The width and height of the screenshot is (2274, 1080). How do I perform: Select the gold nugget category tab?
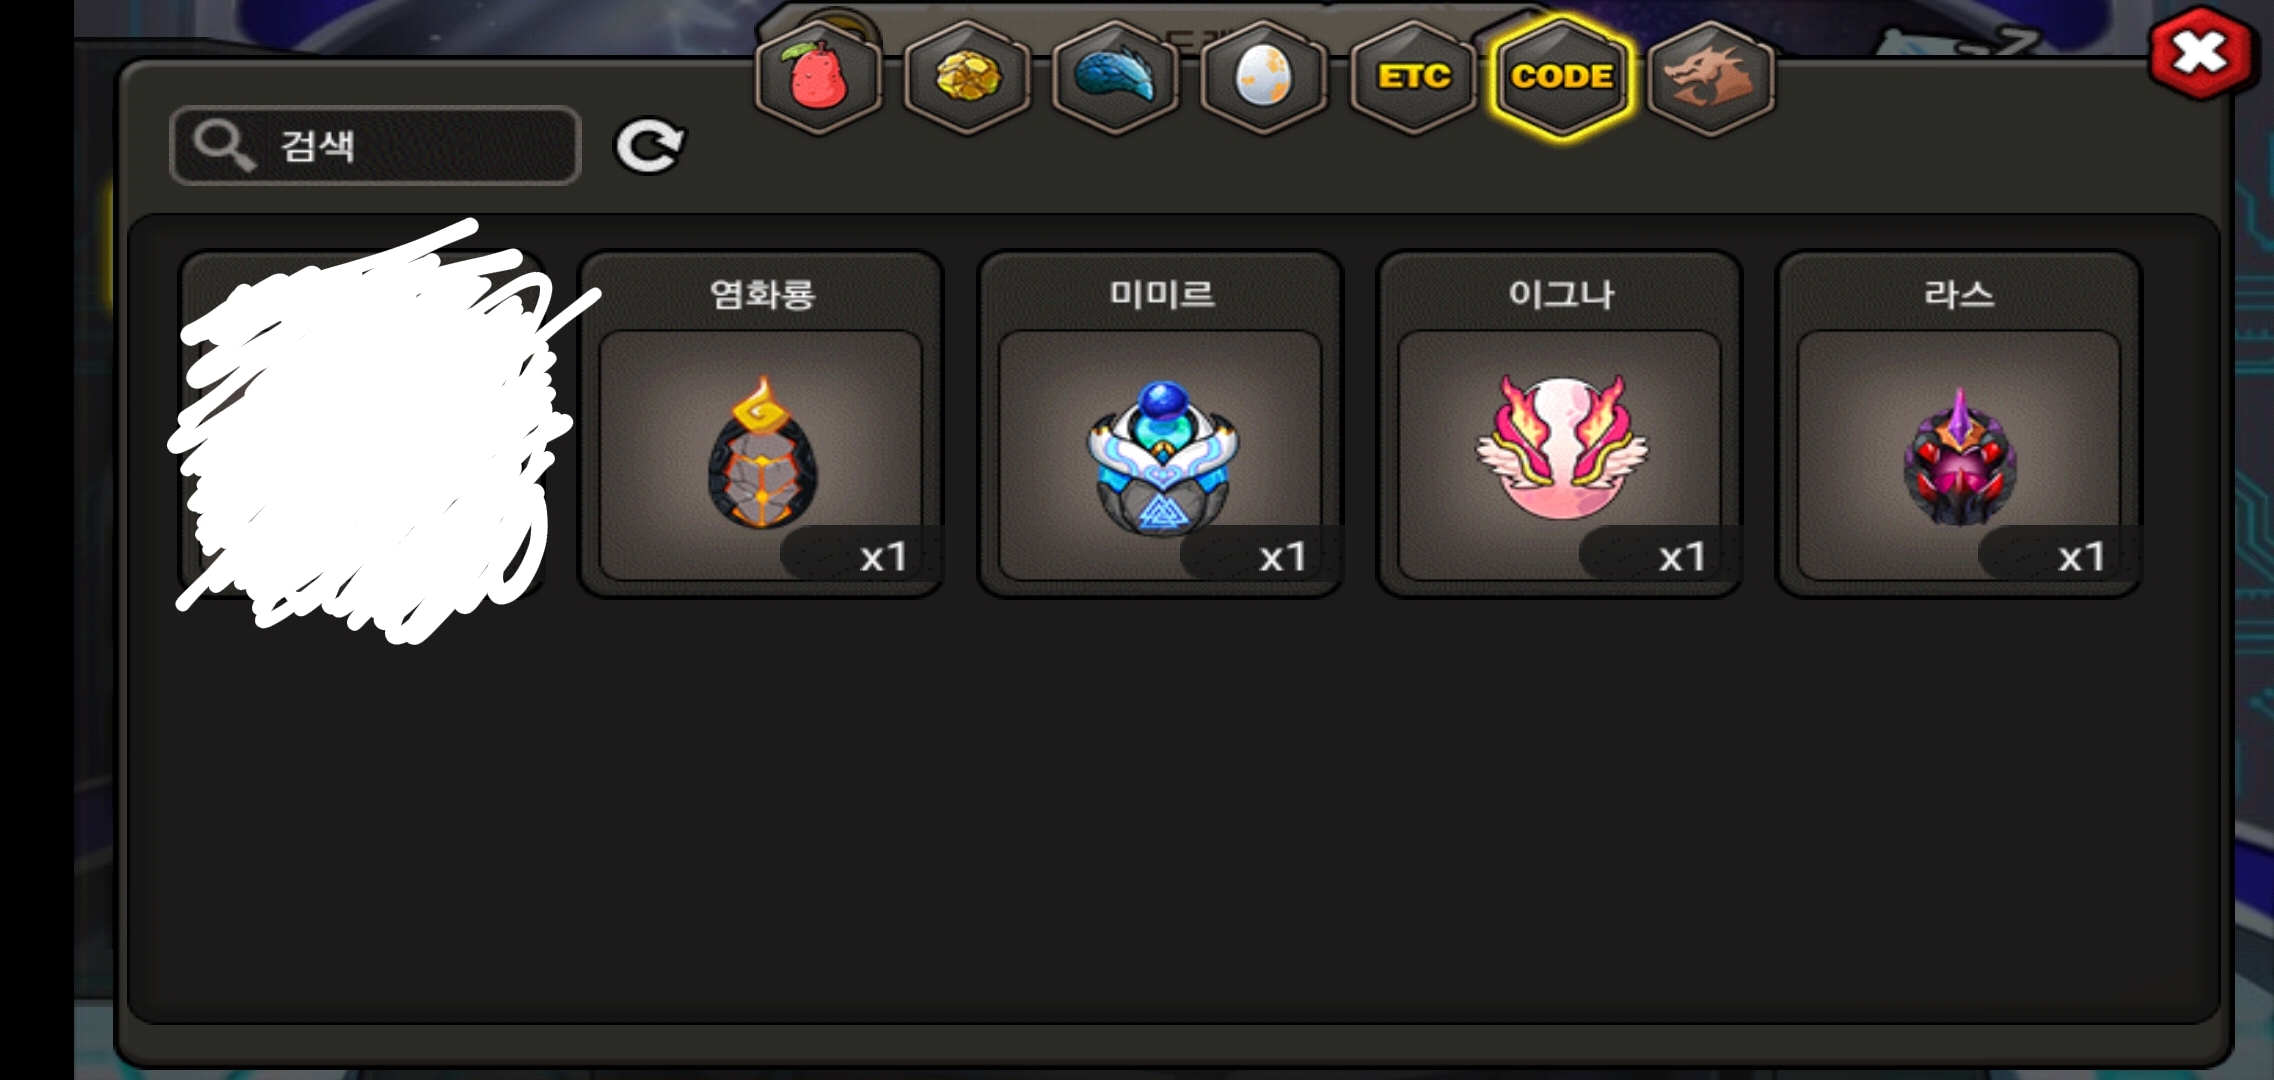coord(967,77)
